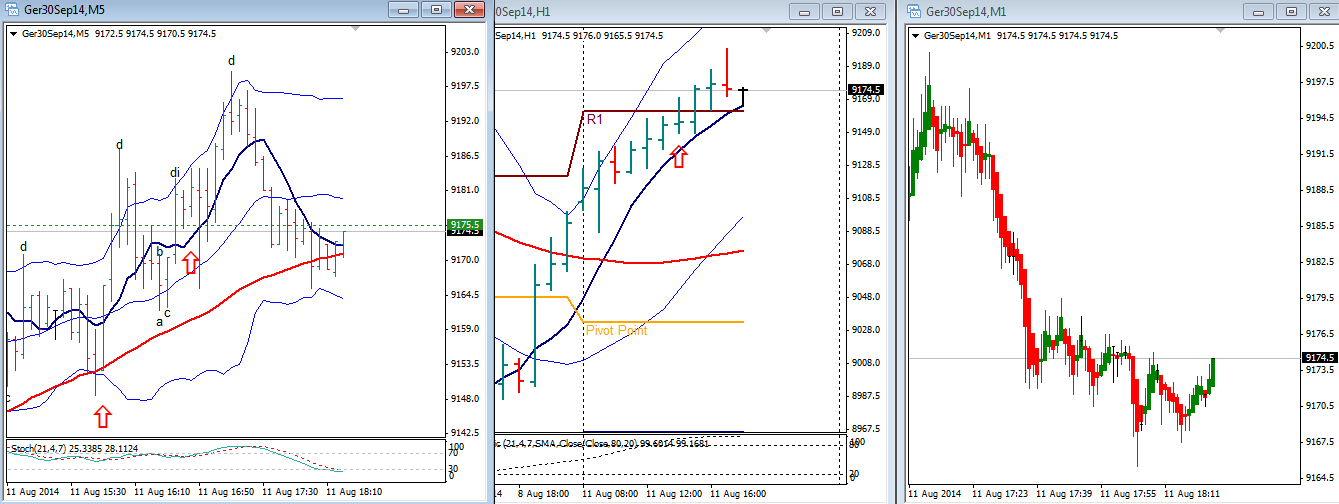The width and height of the screenshot is (1339, 504).
Task: Minimize the Ger30Sep14,M5 chart window
Action: [x=404, y=10]
